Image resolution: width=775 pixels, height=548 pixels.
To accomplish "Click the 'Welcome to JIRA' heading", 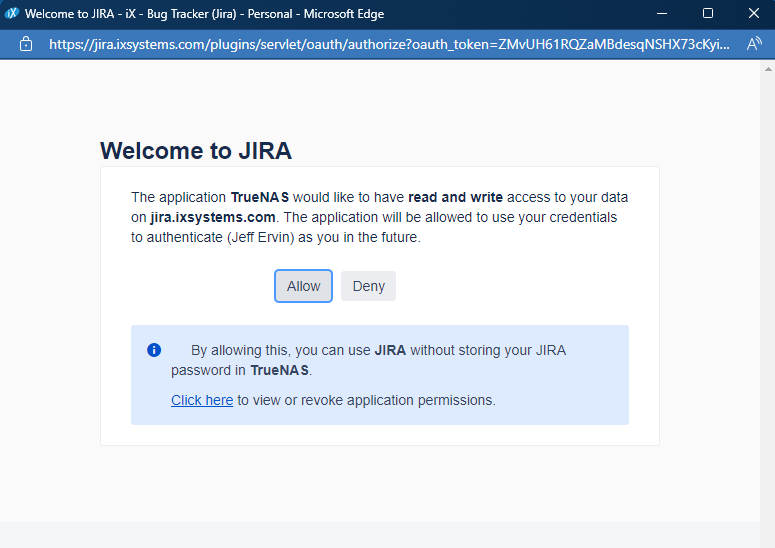I will pyautogui.click(x=196, y=150).
